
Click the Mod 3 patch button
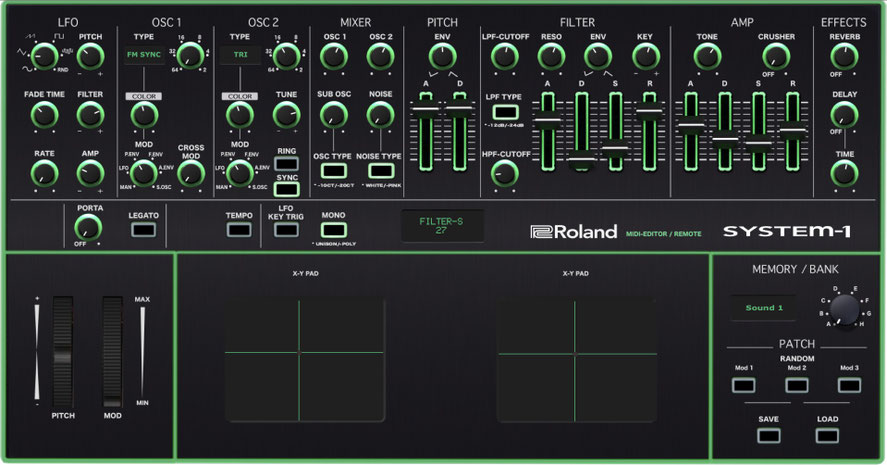click(x=849, y=386)
